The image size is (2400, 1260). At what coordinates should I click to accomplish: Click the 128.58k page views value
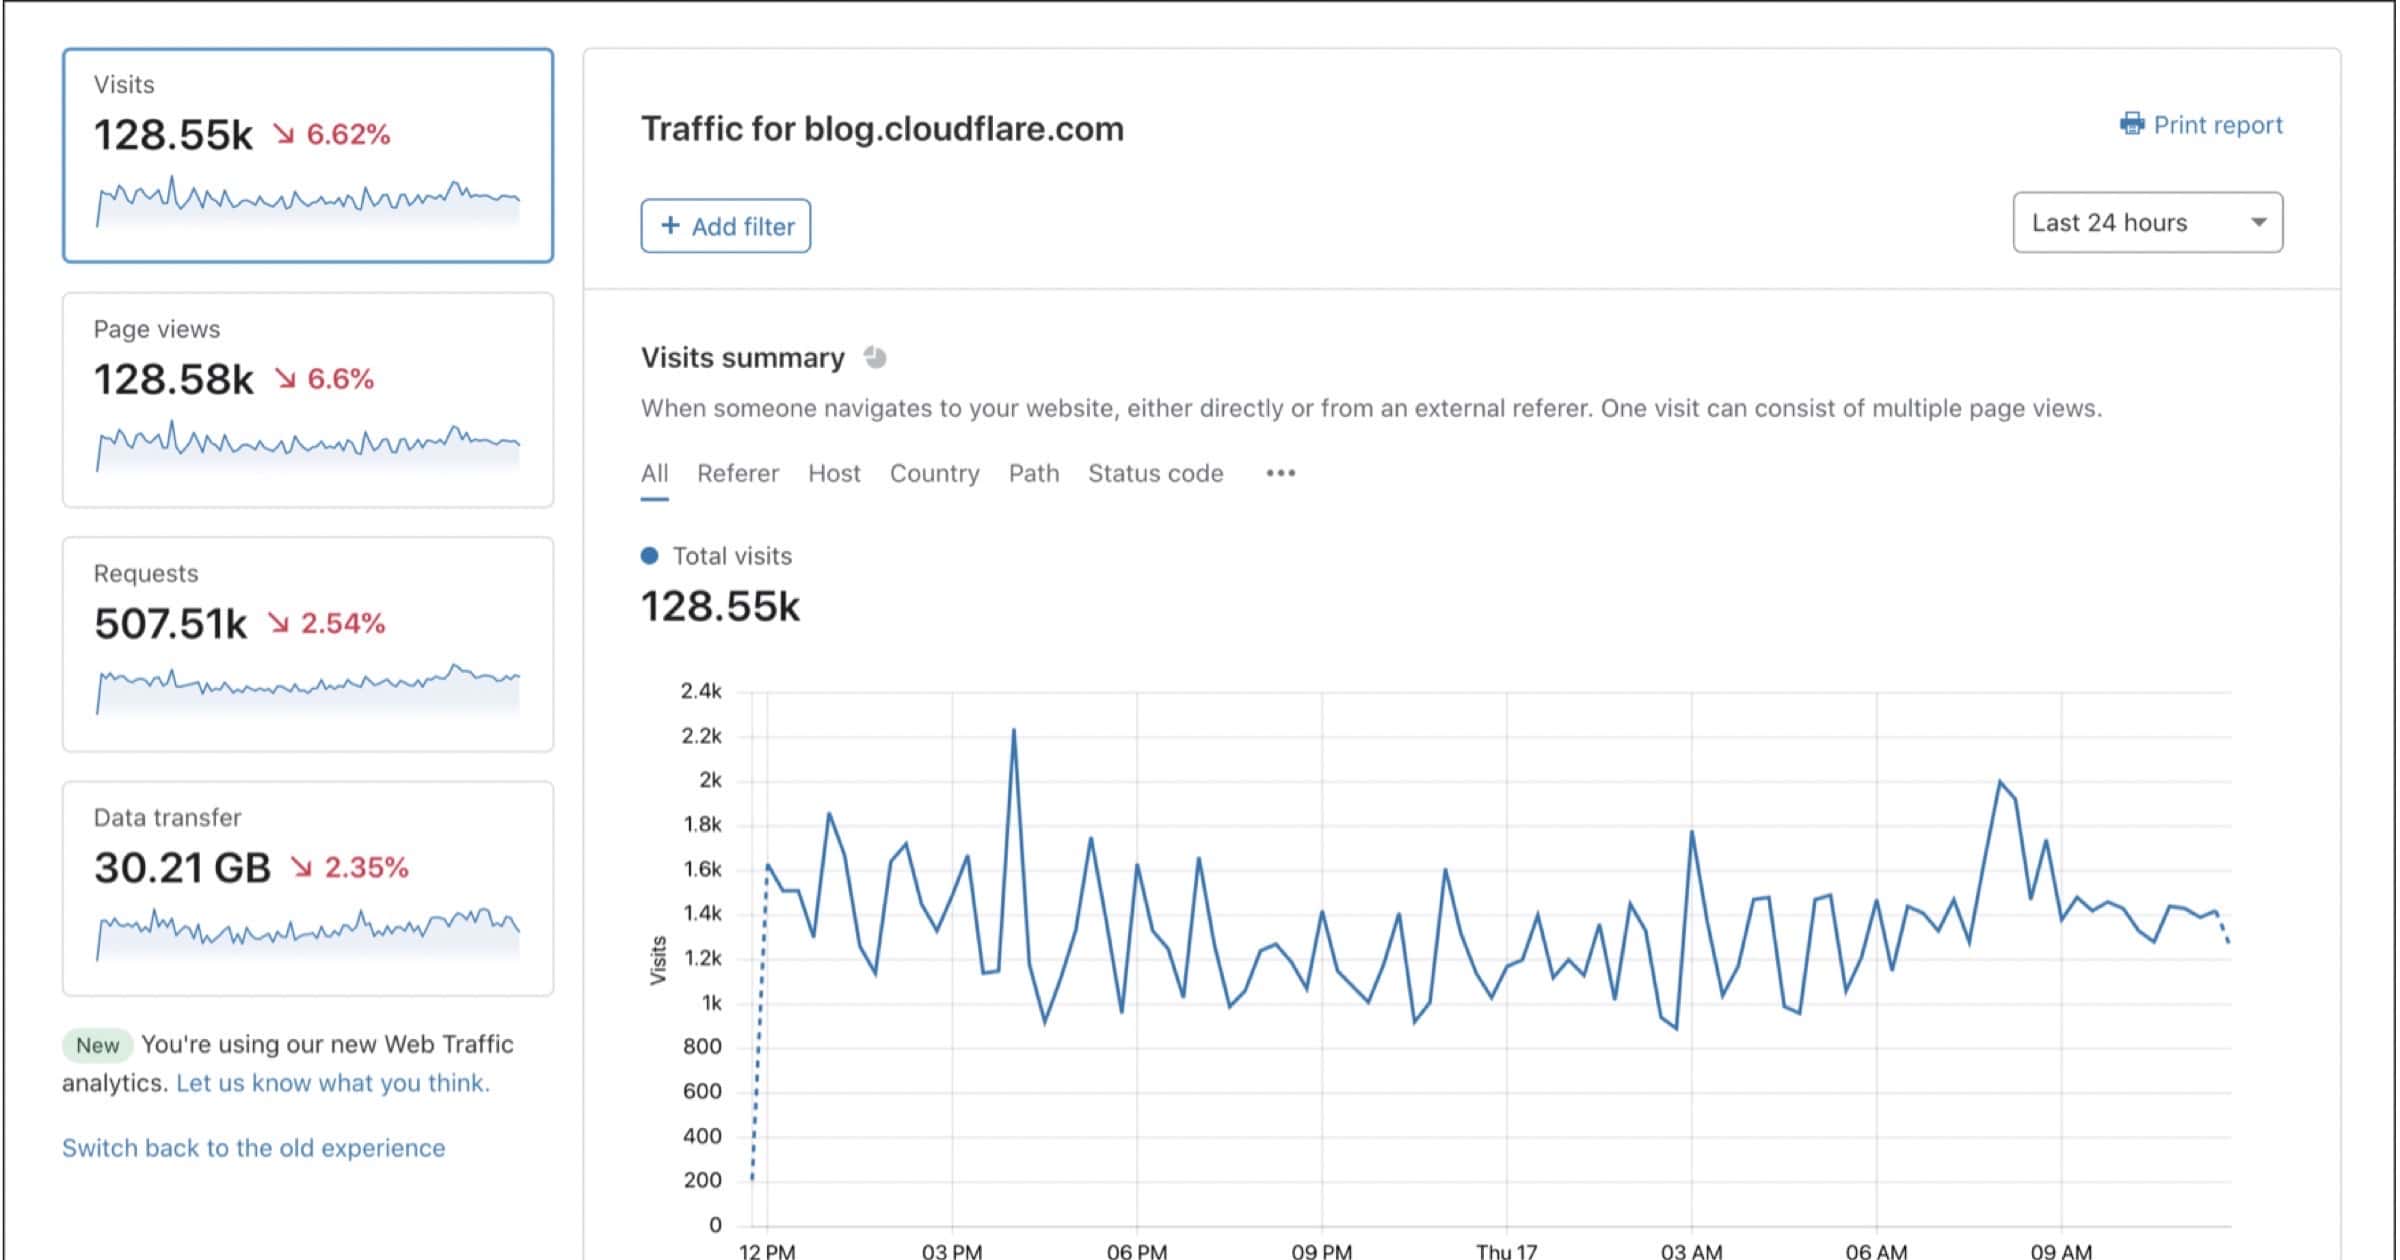pyautogui.click(x=174, y=379)
